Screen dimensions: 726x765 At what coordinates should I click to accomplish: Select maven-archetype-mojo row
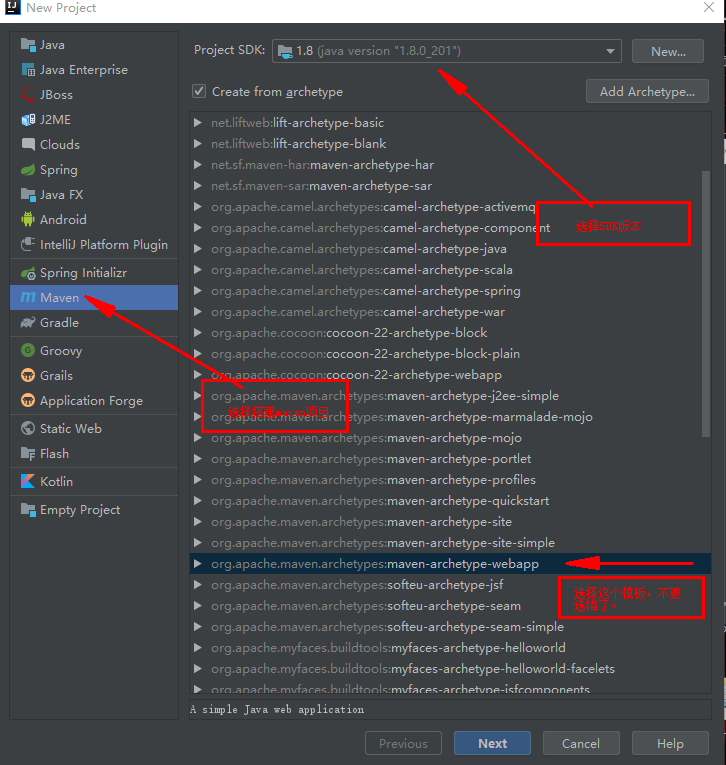tap(450, 438)
